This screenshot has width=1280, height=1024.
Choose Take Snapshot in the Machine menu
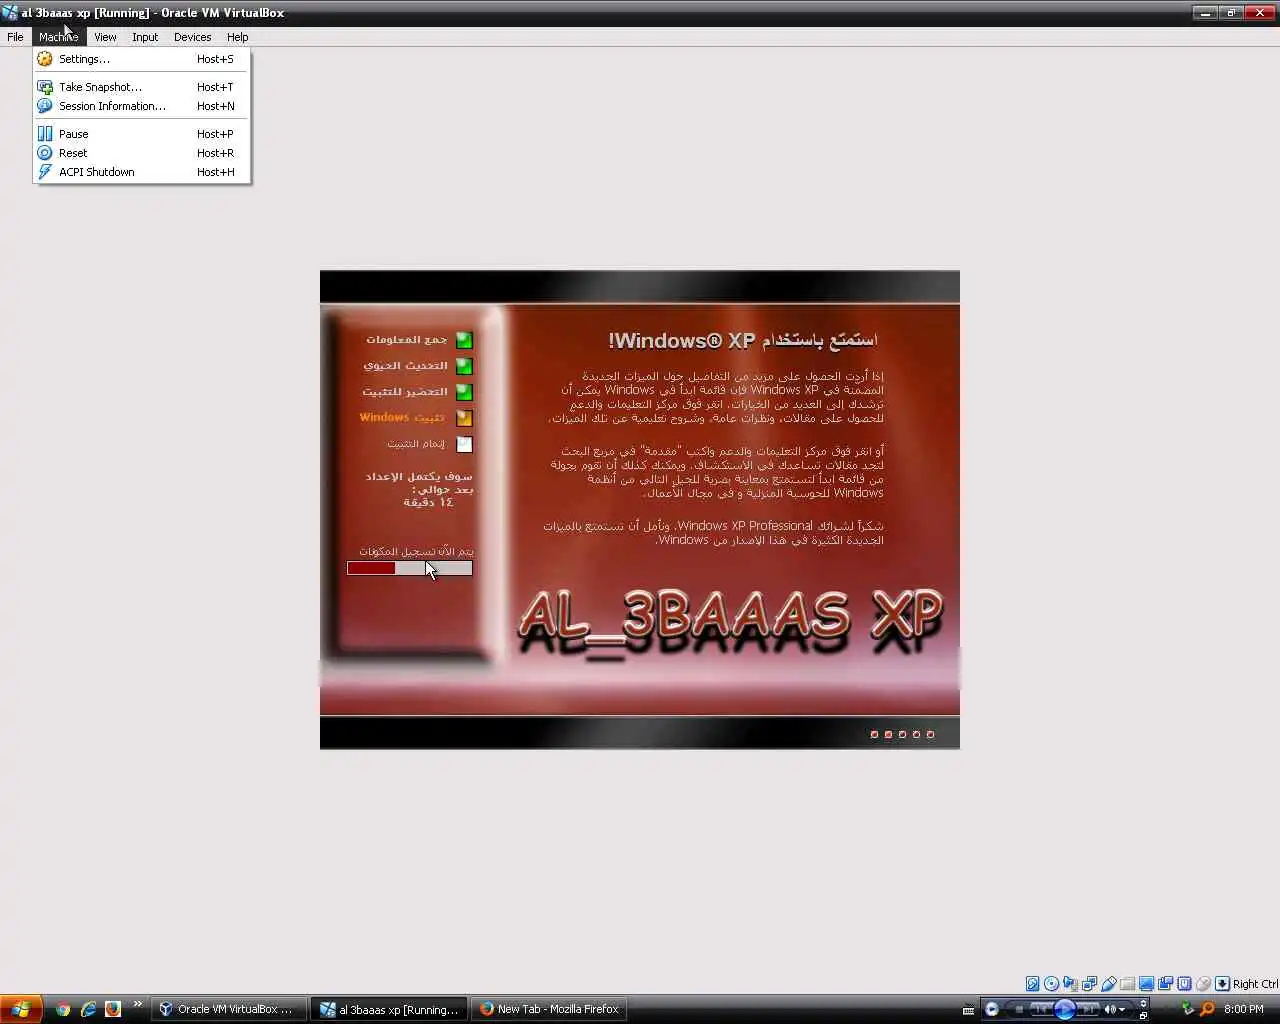pos(141,87)
